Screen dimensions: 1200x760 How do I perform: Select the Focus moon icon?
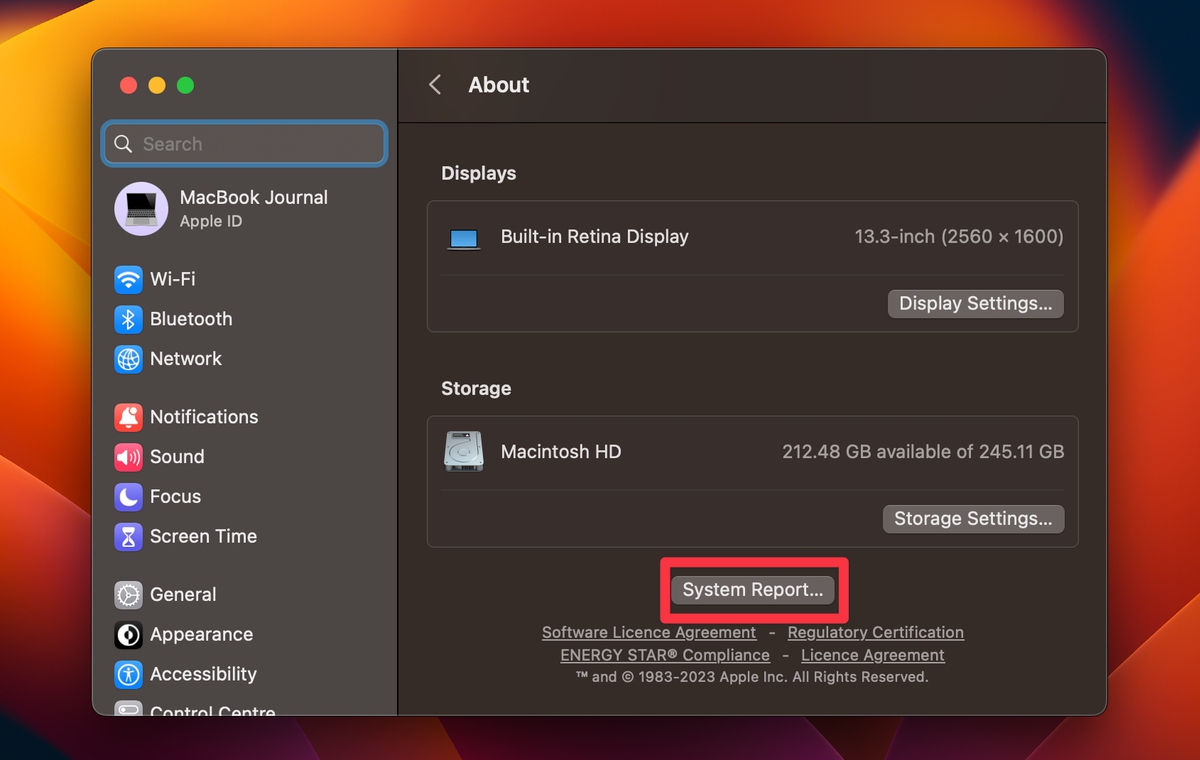tap(129, 497)
